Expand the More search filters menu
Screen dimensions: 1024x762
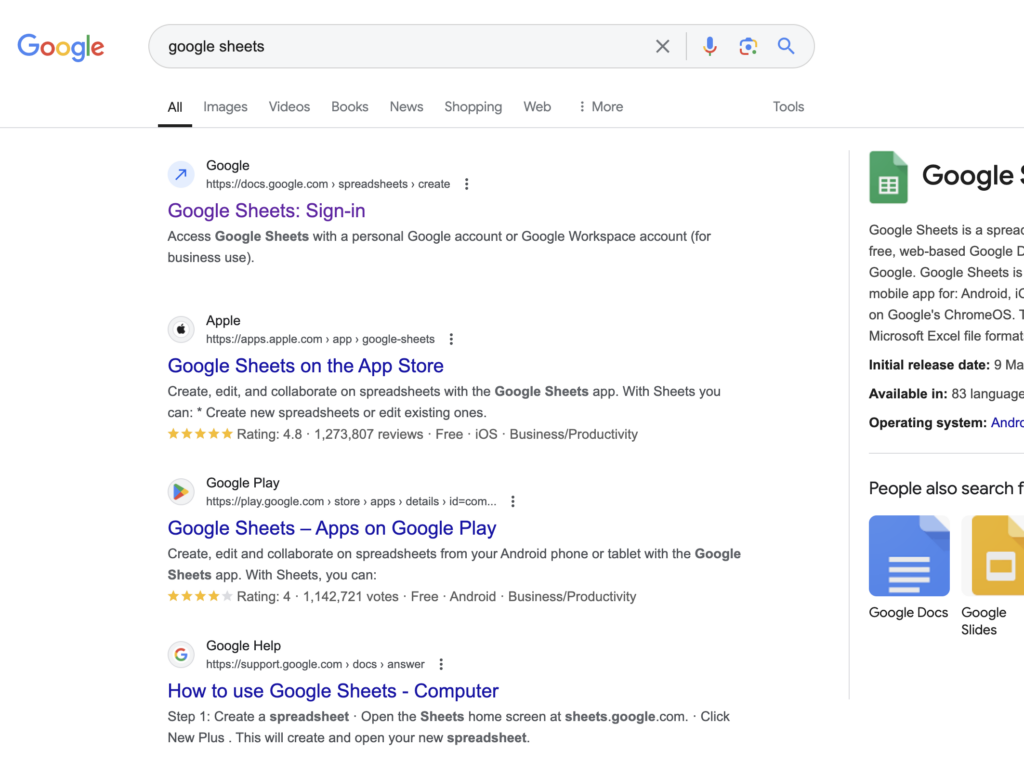tap(600, 107)
